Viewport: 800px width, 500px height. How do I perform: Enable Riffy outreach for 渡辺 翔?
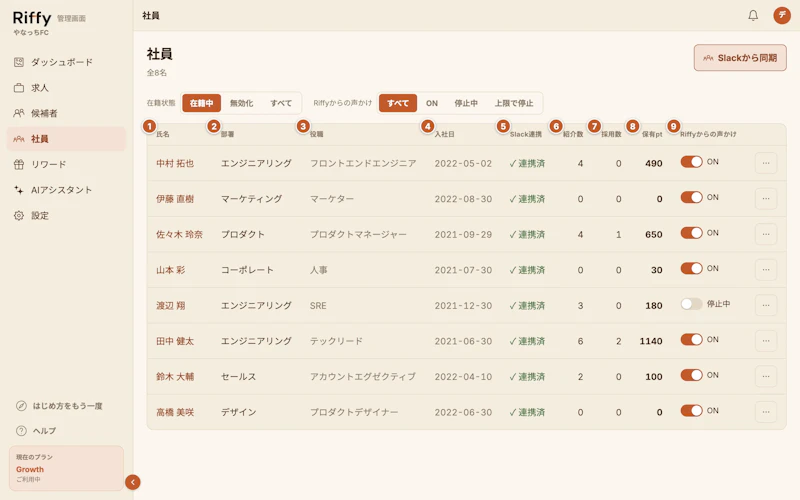coord(691,304)
